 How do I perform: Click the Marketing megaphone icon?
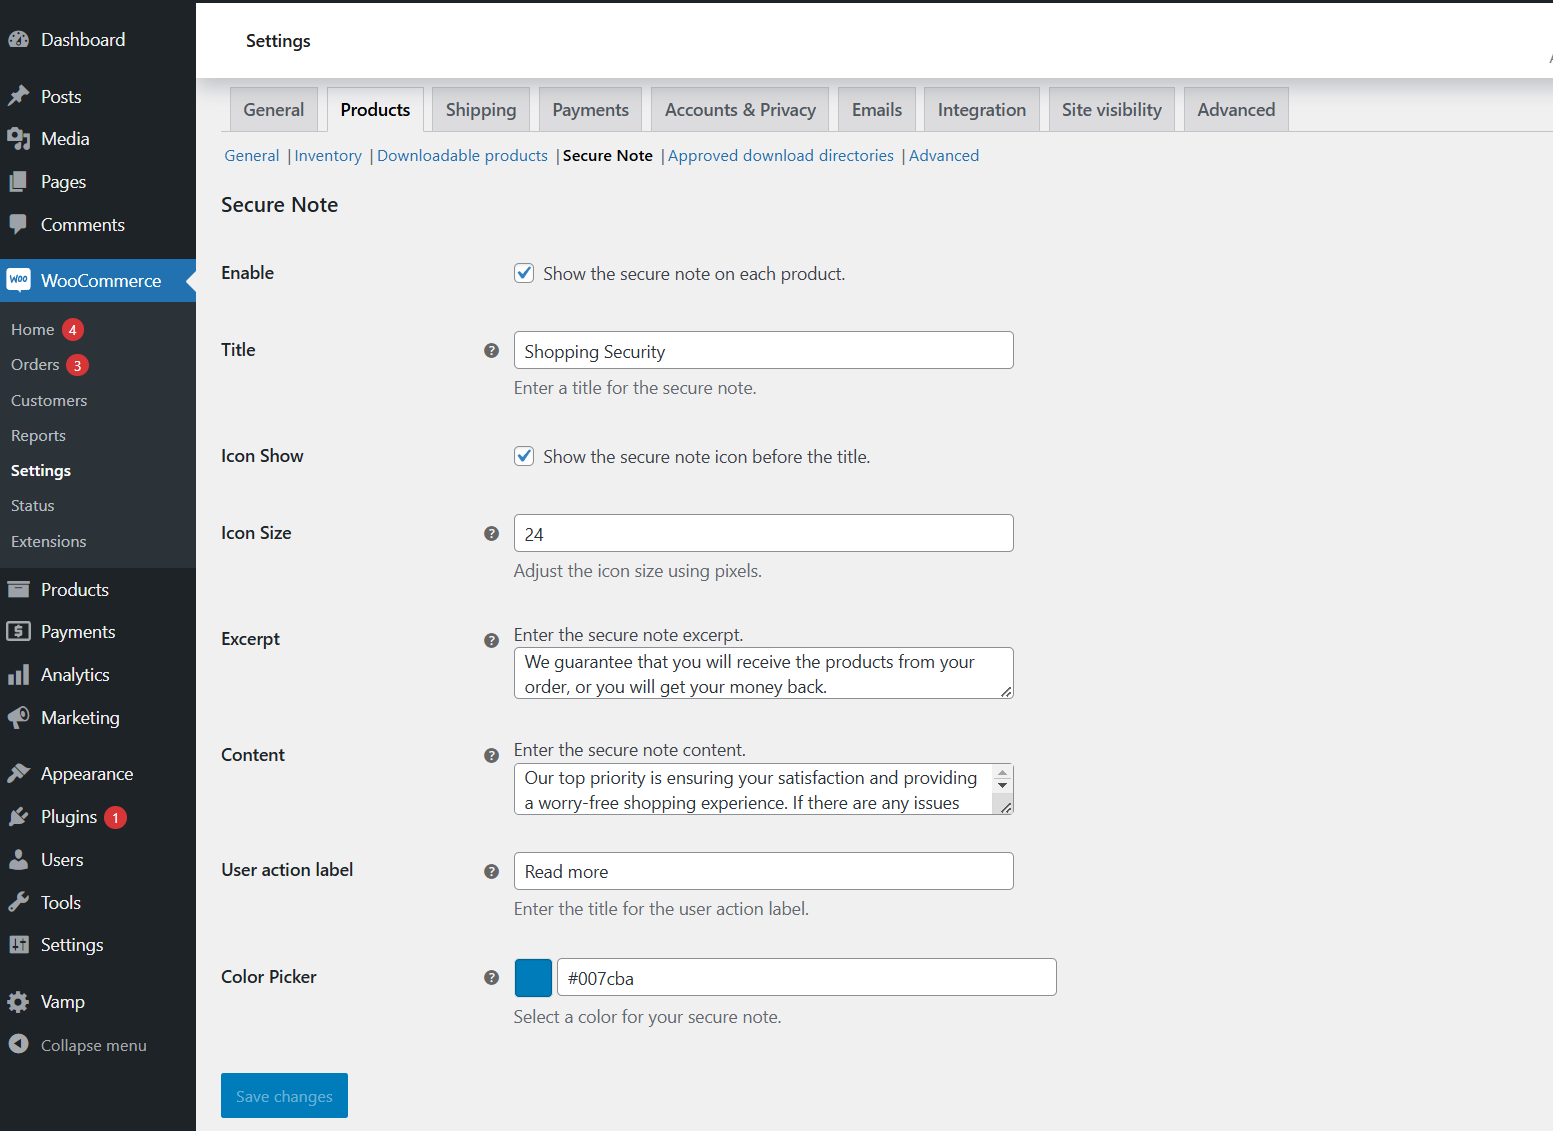pos(18,718)
